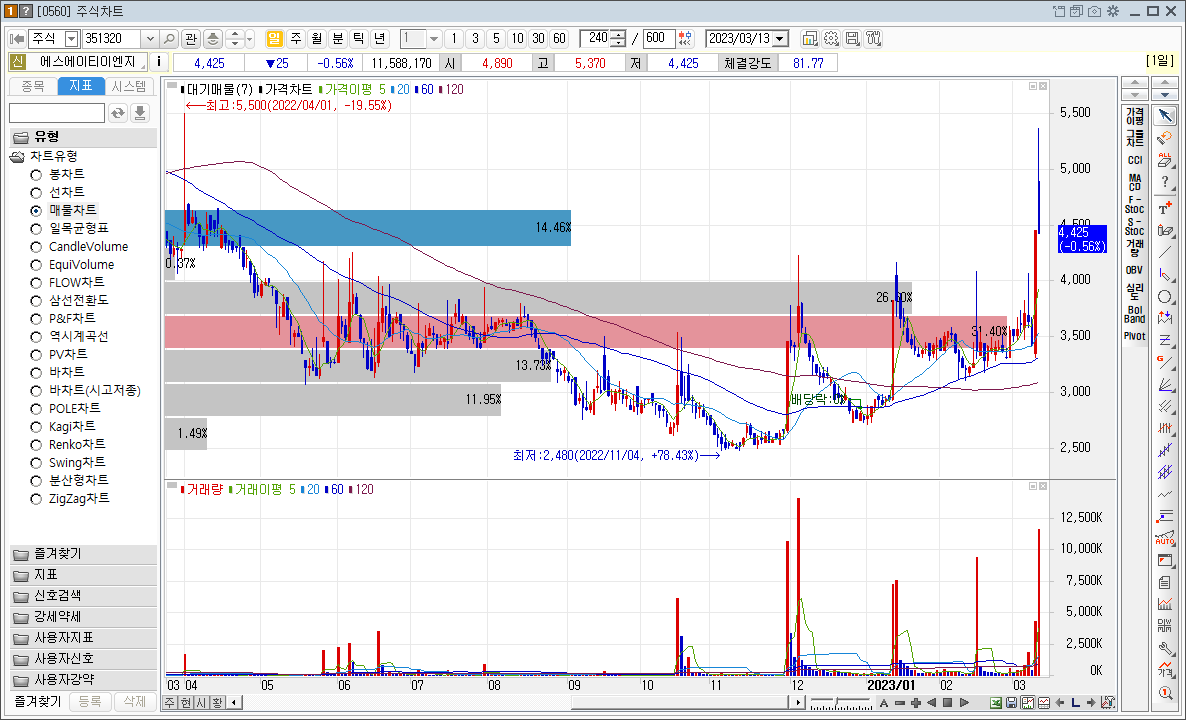Open the 주식 market type dropdown
The height and width of the screenshot is (720, 1186).
click(x=72, y=39)
